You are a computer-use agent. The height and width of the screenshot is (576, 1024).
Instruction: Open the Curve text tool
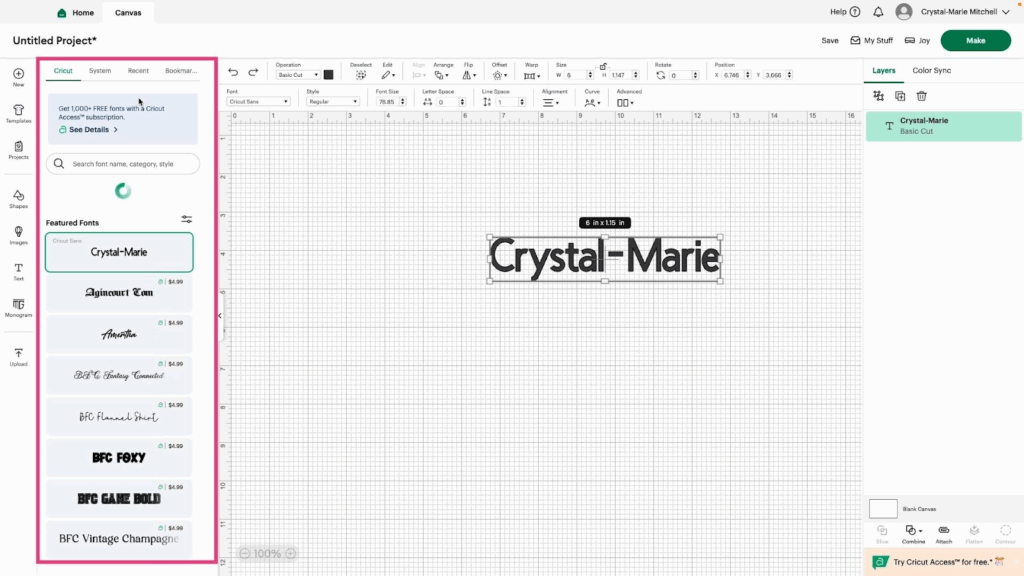click(592, 103)
